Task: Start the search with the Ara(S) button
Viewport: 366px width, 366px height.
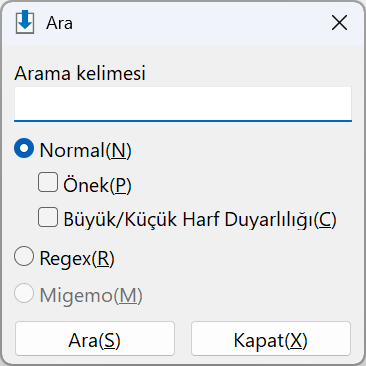Action: pos(95,339)
